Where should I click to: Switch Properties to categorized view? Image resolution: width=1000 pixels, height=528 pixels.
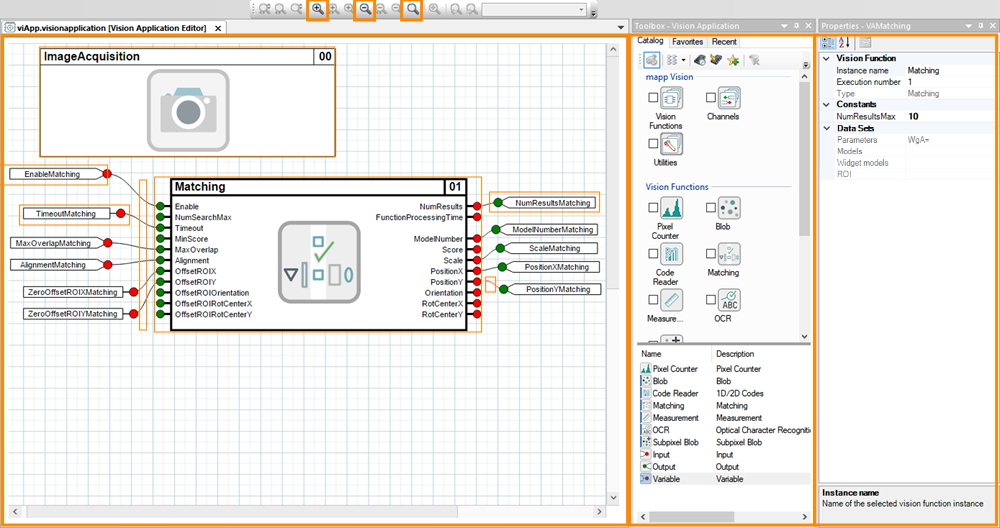point(828,43)
